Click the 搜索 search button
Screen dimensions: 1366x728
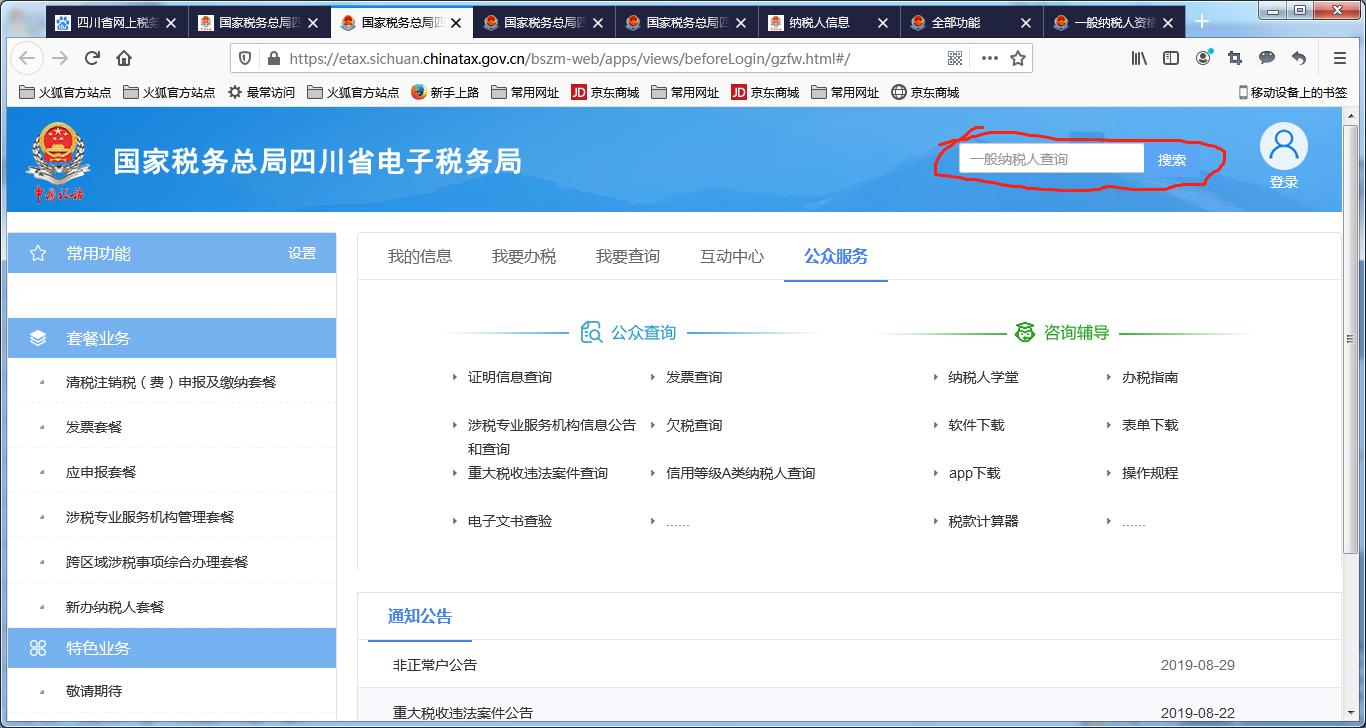[x=1174, y=157]
